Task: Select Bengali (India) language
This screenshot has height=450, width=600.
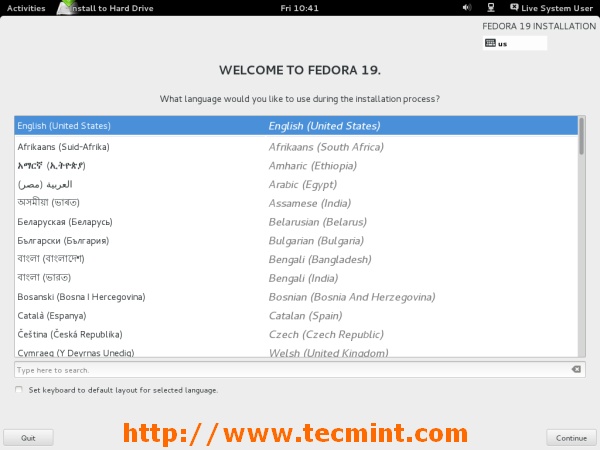Action: click(296, 278)
